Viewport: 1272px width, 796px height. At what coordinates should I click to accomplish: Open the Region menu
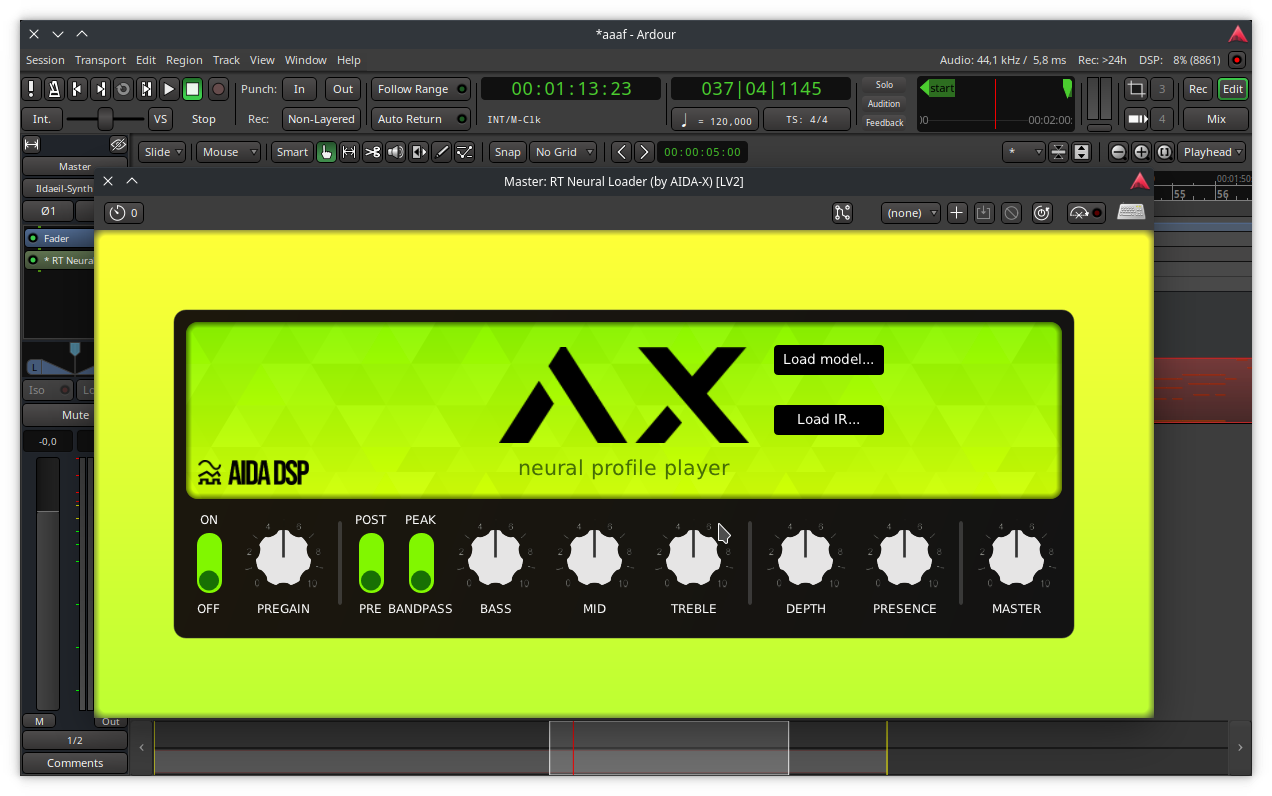184,60
